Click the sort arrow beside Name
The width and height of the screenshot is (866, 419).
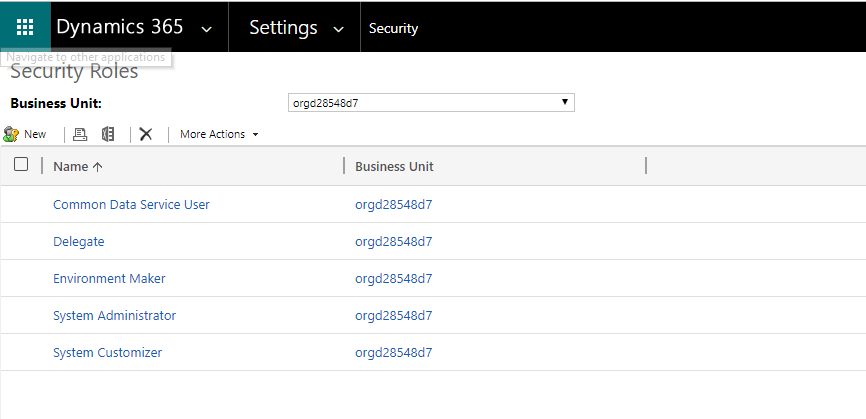(x=97, y=167)
